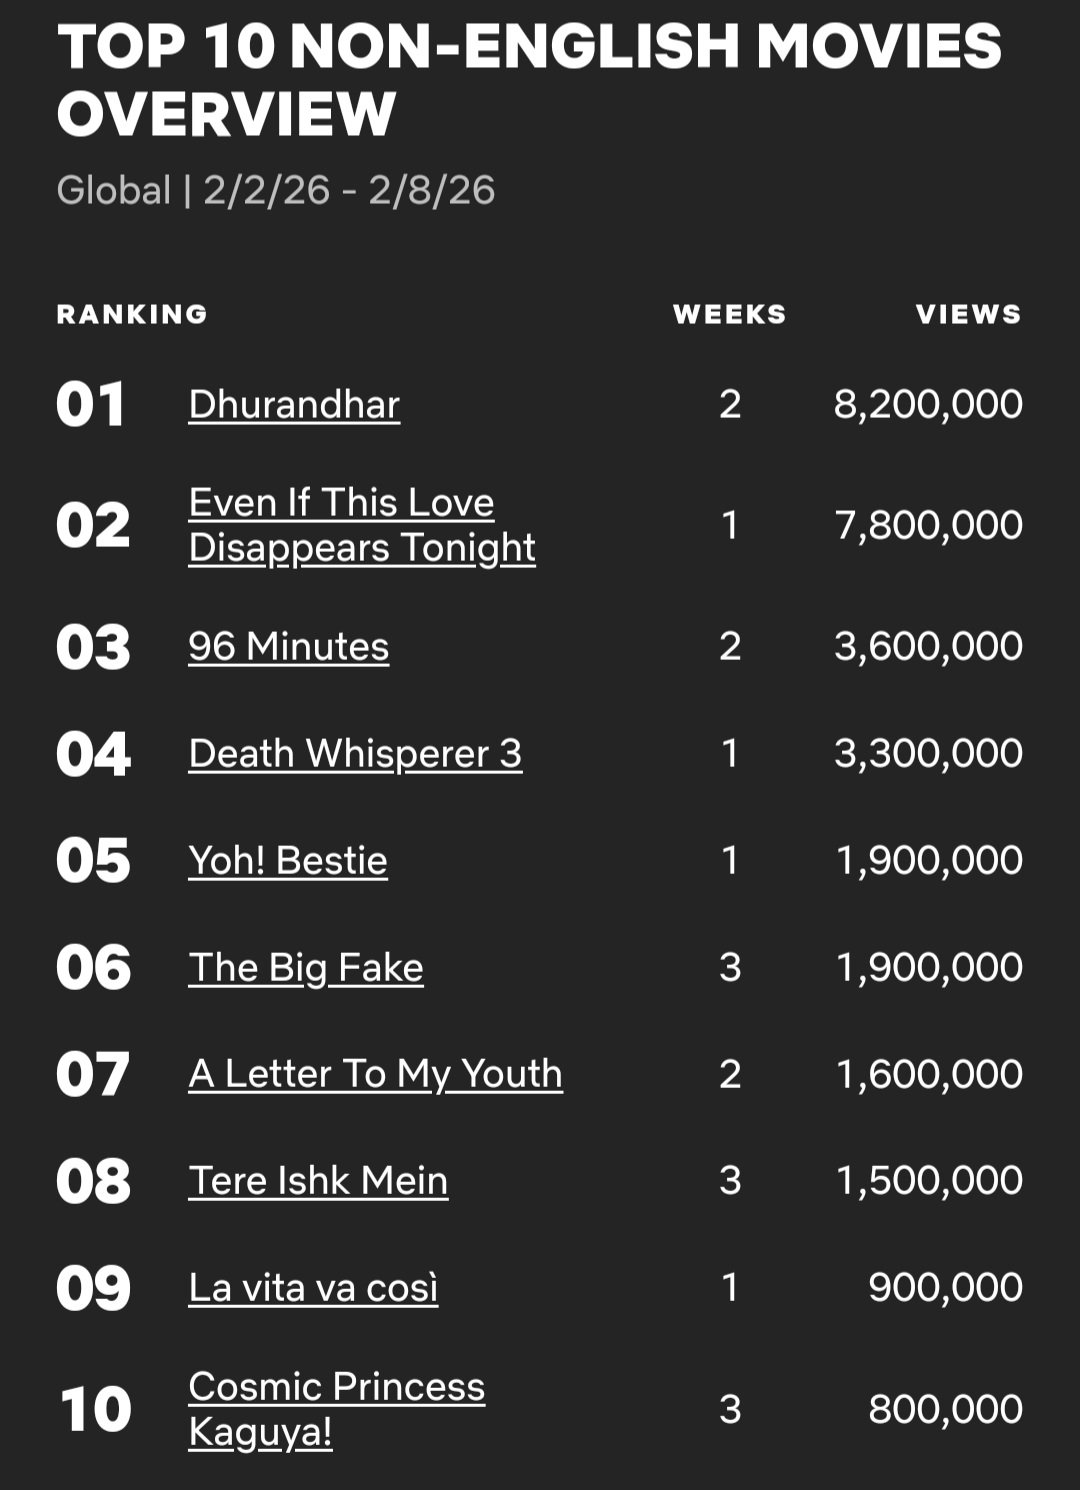The width and height of the screenshot is (1080, 1490).
Task: Click the 8,200,000 views figure for Dhurandhar
Action: [x=928, y=404]
